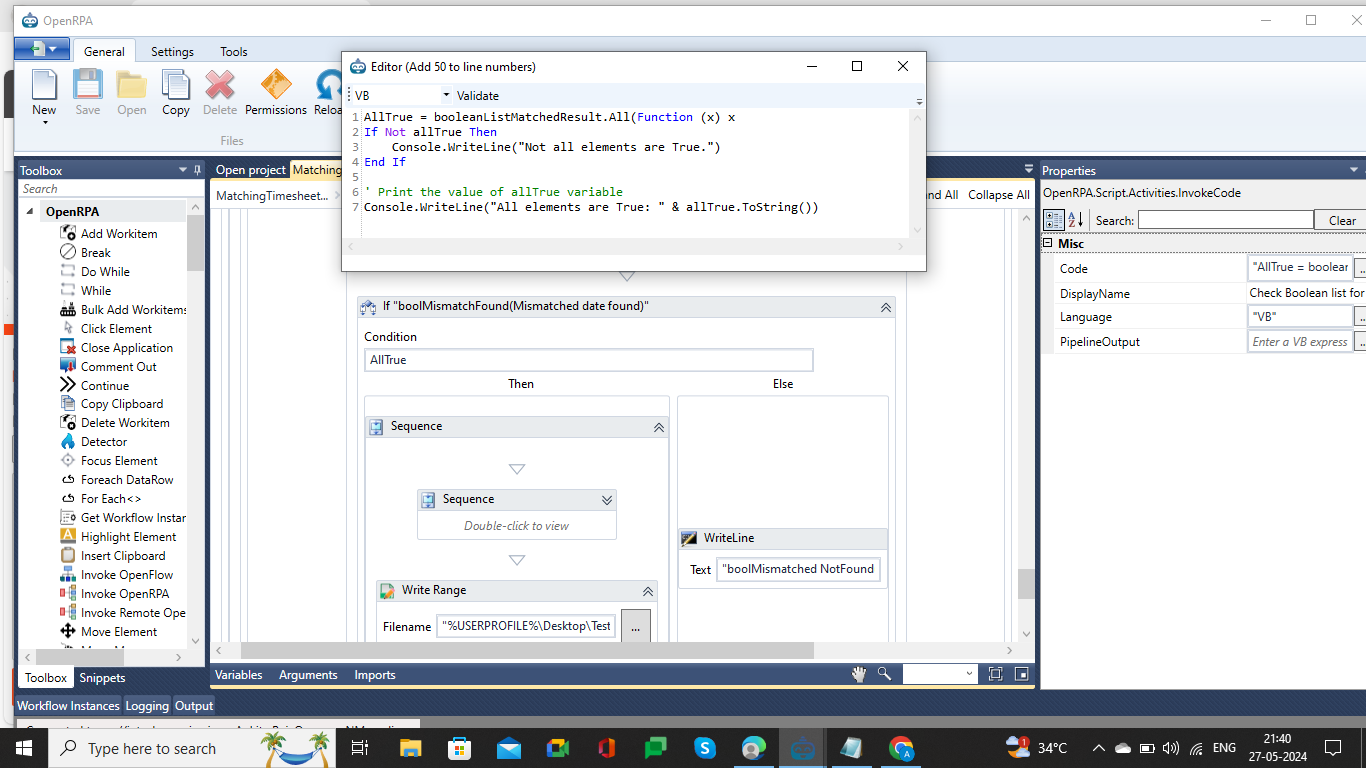The image size is (1366, 768).
Task: Click Validate in the Editor
Action: 478,96
